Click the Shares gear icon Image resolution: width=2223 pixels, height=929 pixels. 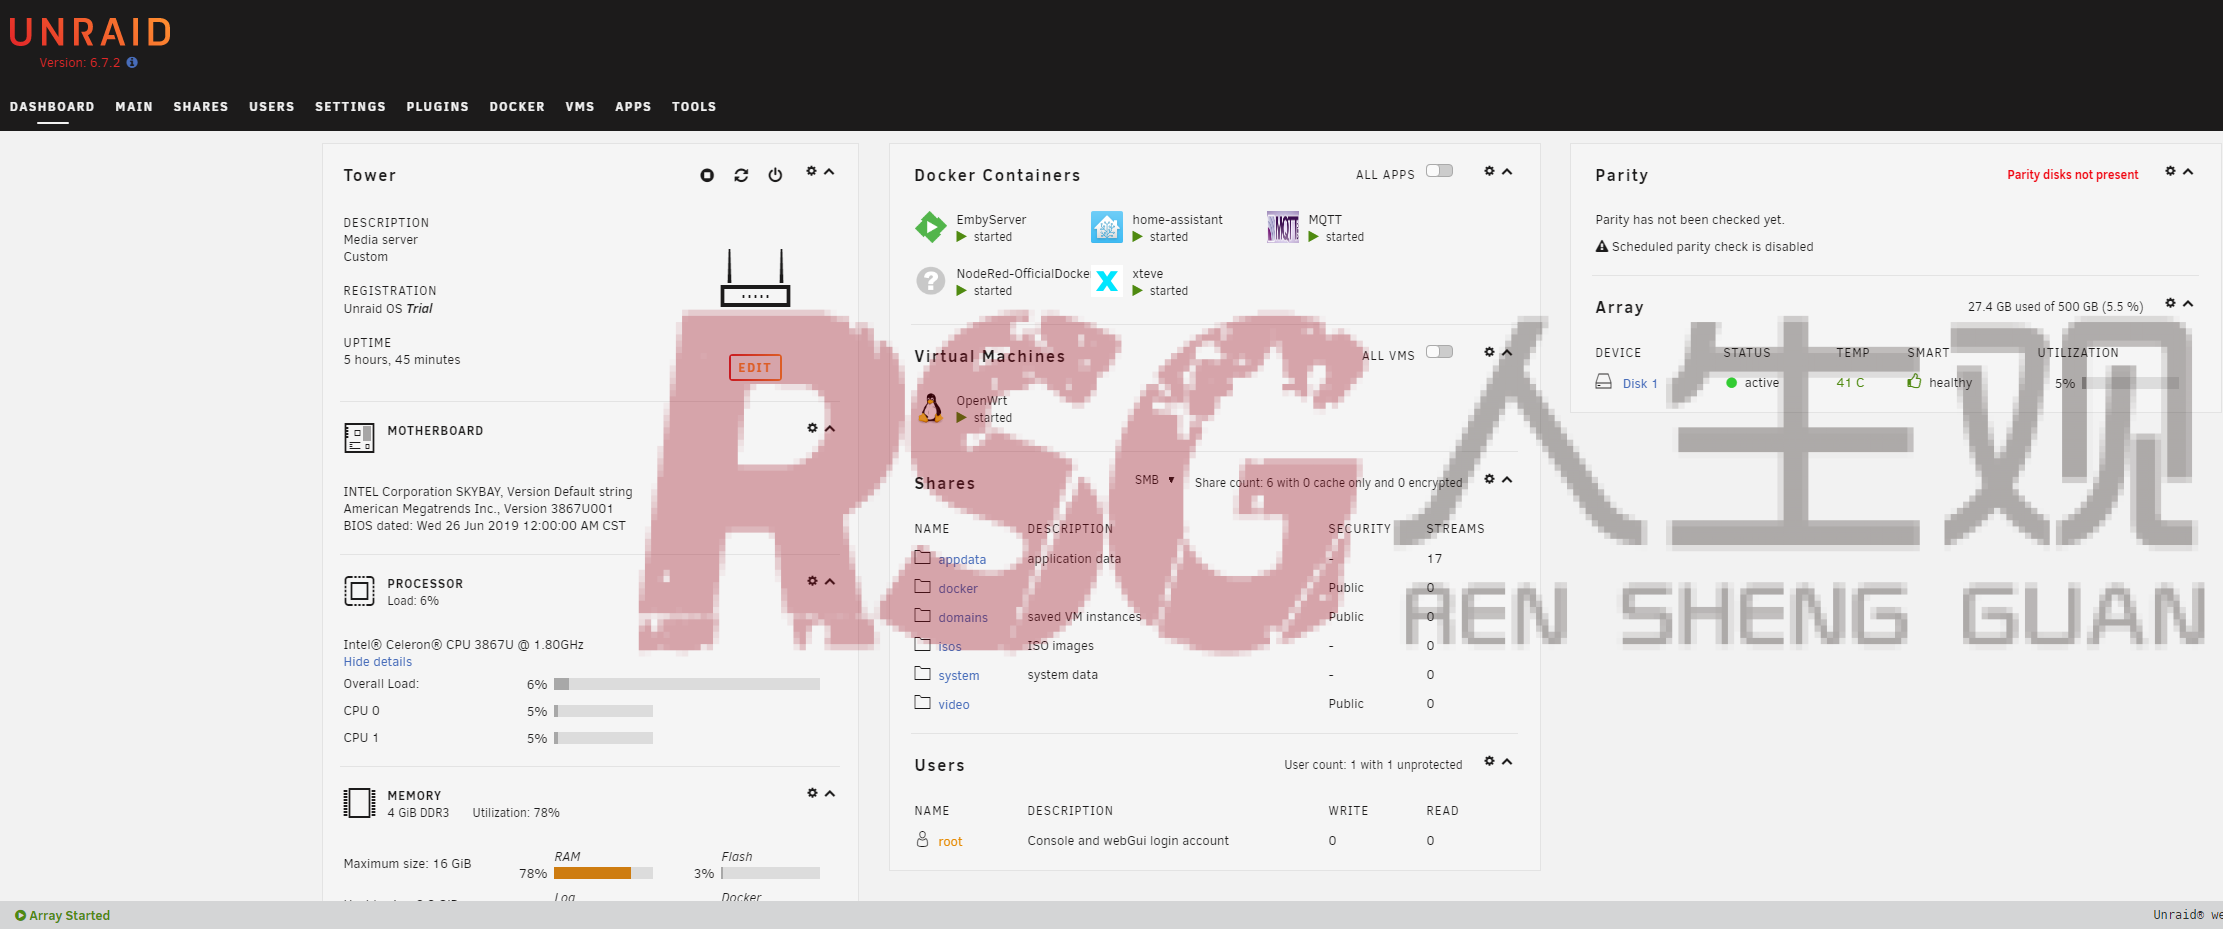(1489, 479)
